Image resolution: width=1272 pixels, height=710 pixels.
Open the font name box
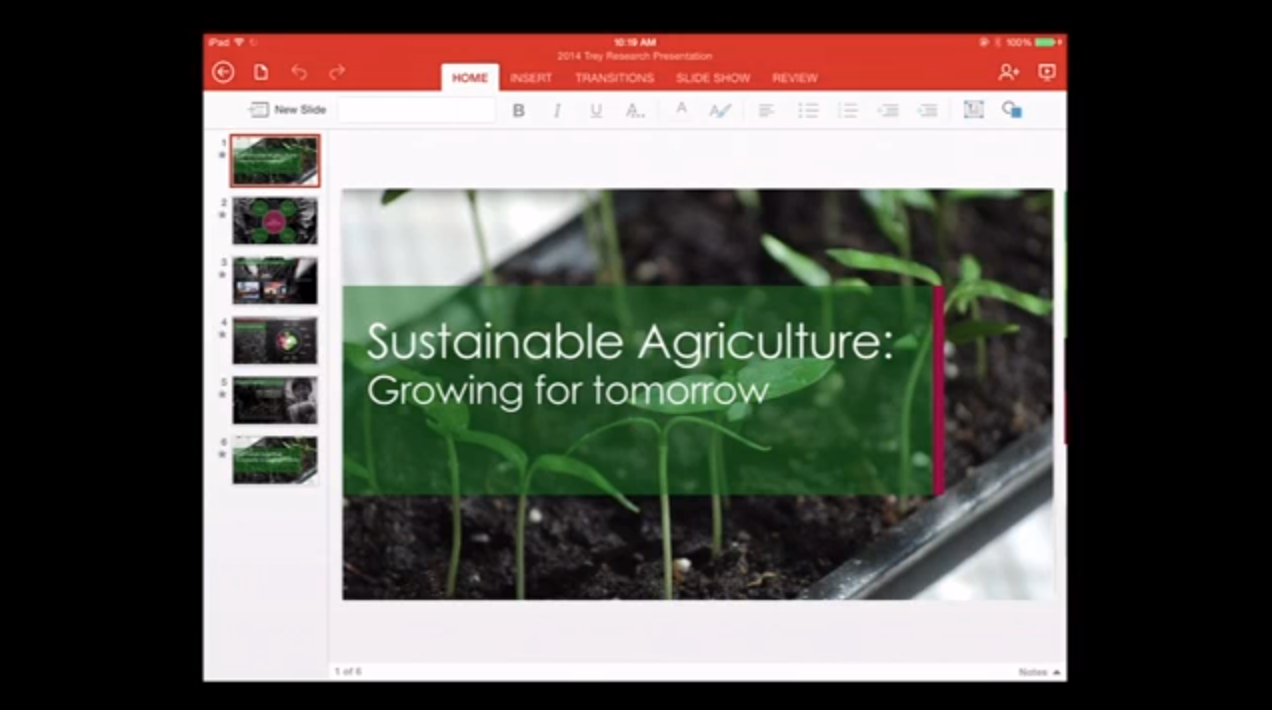(416, 110)
